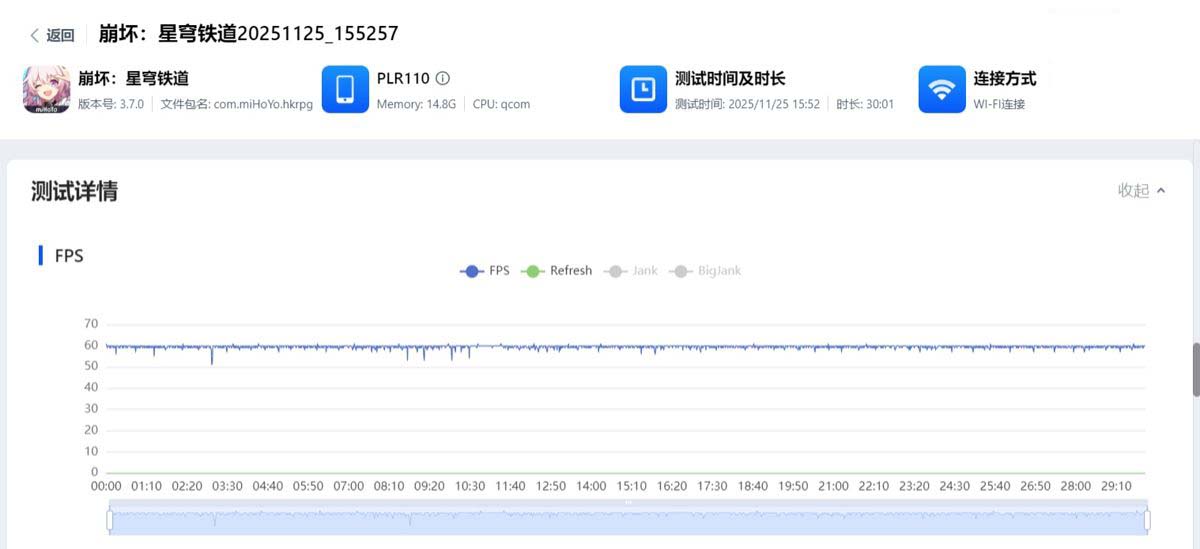Viewport: 1200px width, 549px height.
Task: Click the deepest FPS dip before 03:30
Action: point(211,362)
